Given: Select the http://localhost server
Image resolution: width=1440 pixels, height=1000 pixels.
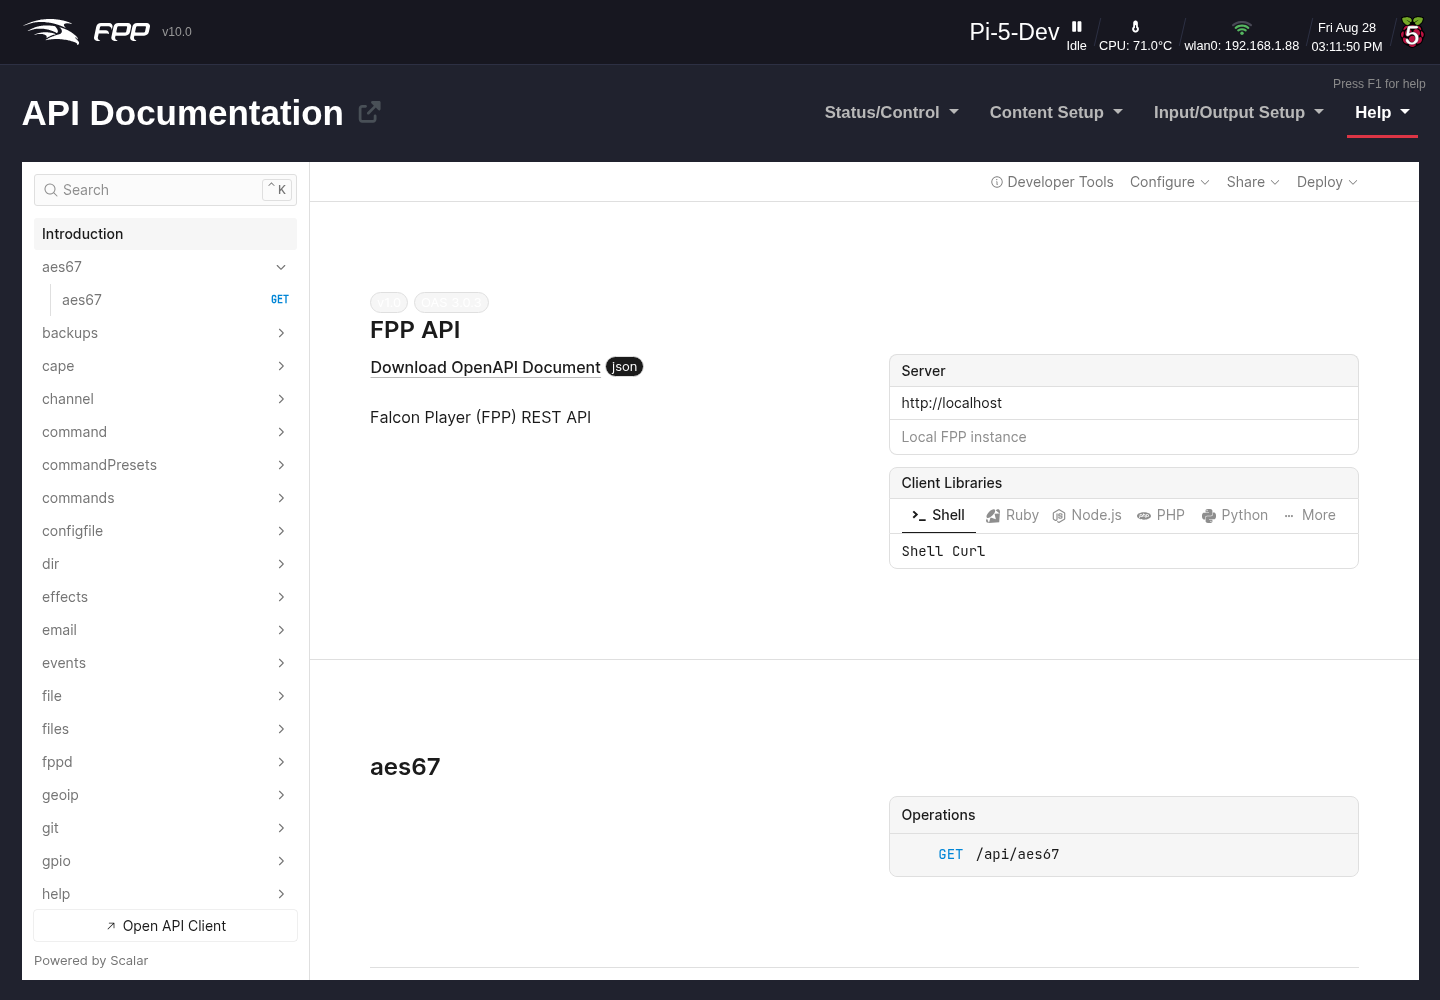Looking at the screenshot, I should tap(1123, 403).
